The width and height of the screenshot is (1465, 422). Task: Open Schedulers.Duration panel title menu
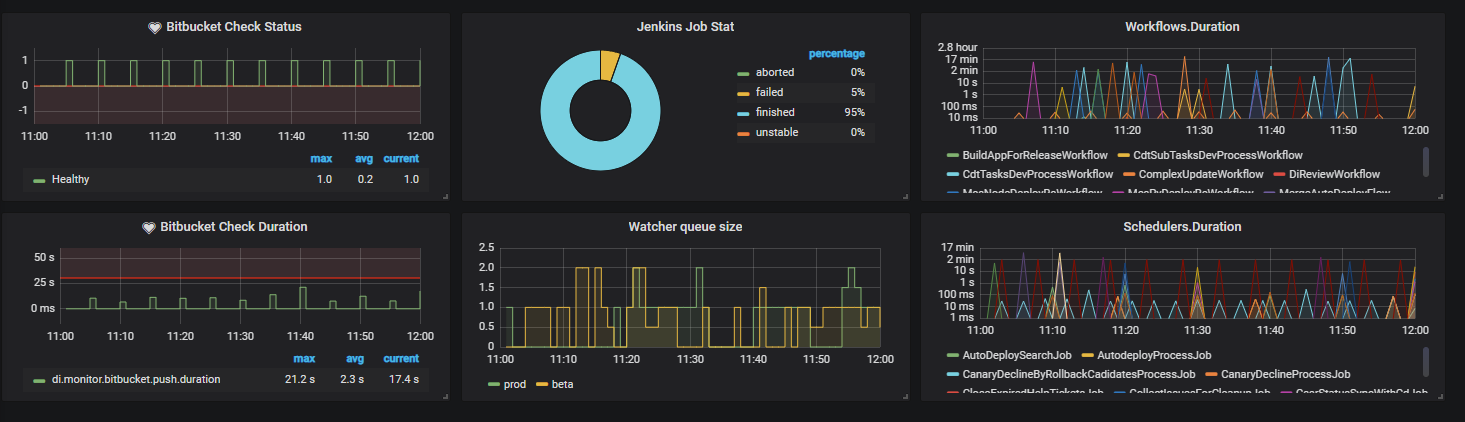1182,227
